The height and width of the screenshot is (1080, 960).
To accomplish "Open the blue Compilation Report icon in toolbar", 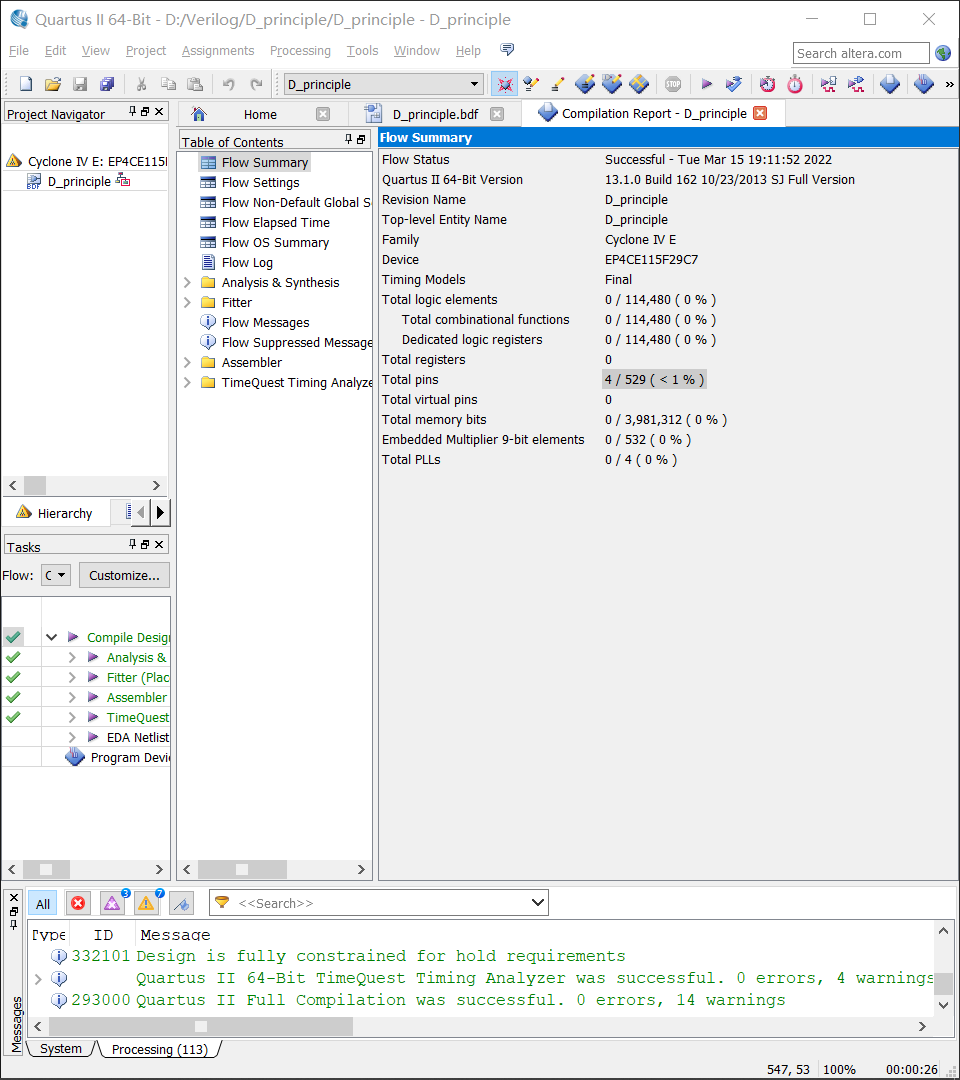I will [x=890, y=84].
